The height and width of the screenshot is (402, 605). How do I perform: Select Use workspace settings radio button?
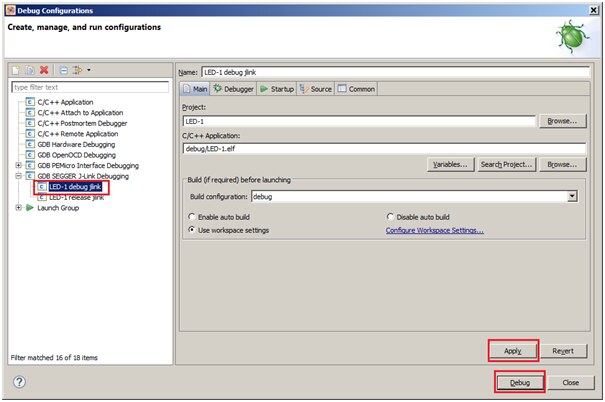pos(191,230)
